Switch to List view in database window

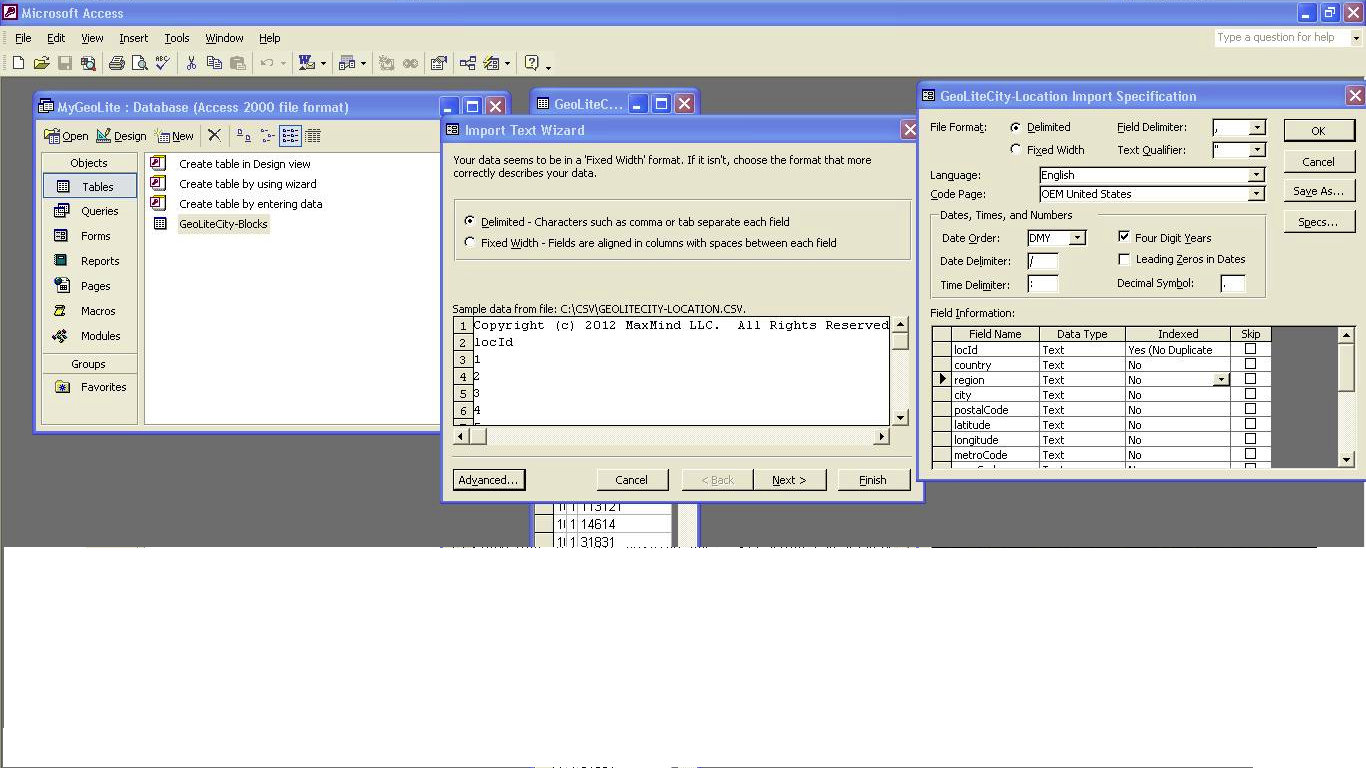click(x=290, y=135)
